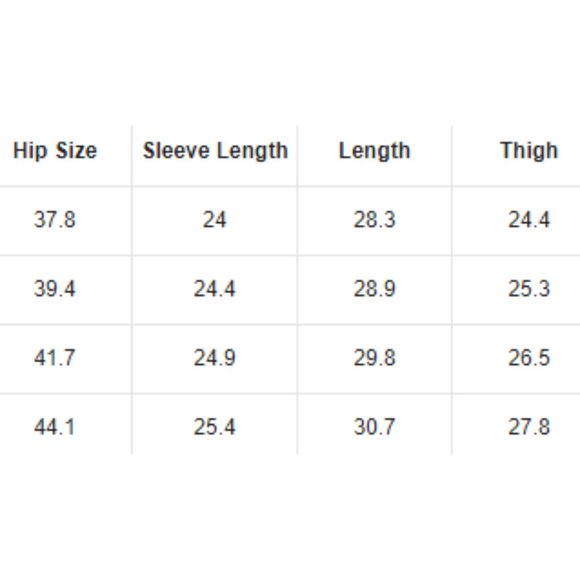
Task: Select length value 28.3
Action: coord(374,219)
